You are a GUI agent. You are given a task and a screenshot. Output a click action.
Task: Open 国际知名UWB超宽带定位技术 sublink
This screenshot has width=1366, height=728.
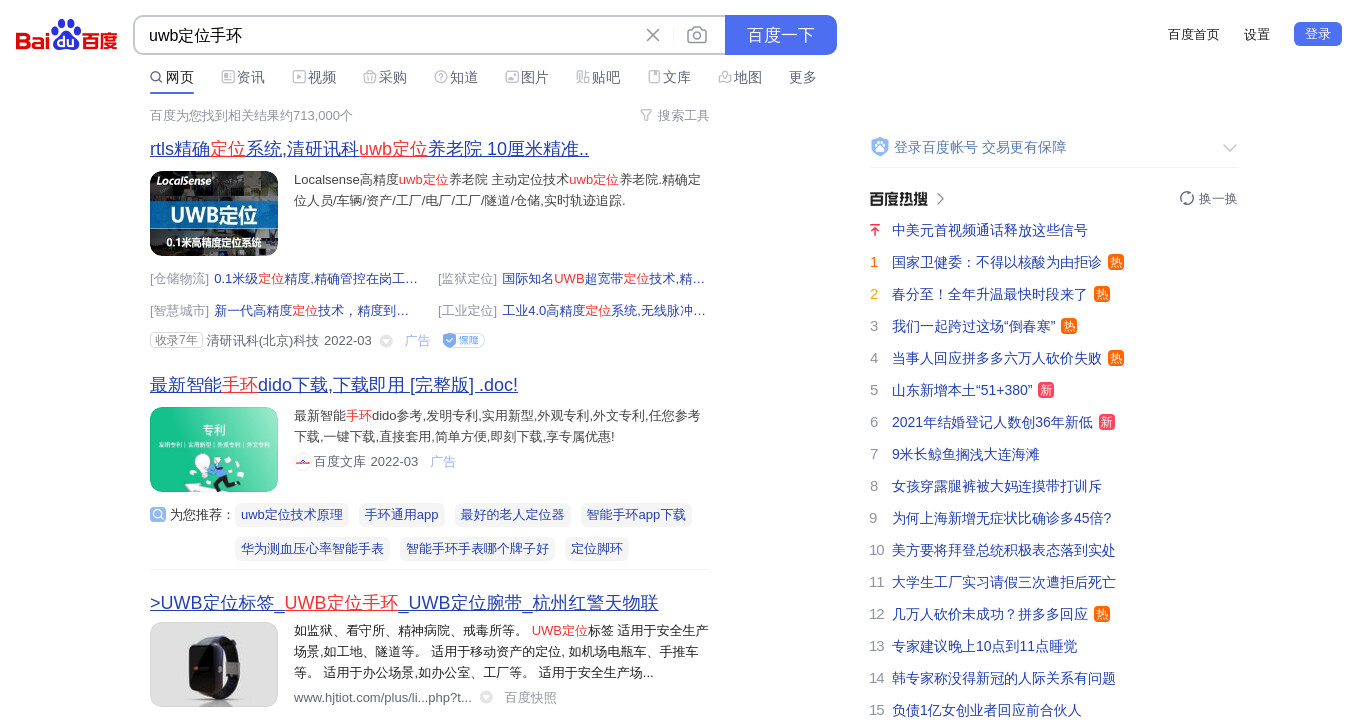tap(604, 279)
